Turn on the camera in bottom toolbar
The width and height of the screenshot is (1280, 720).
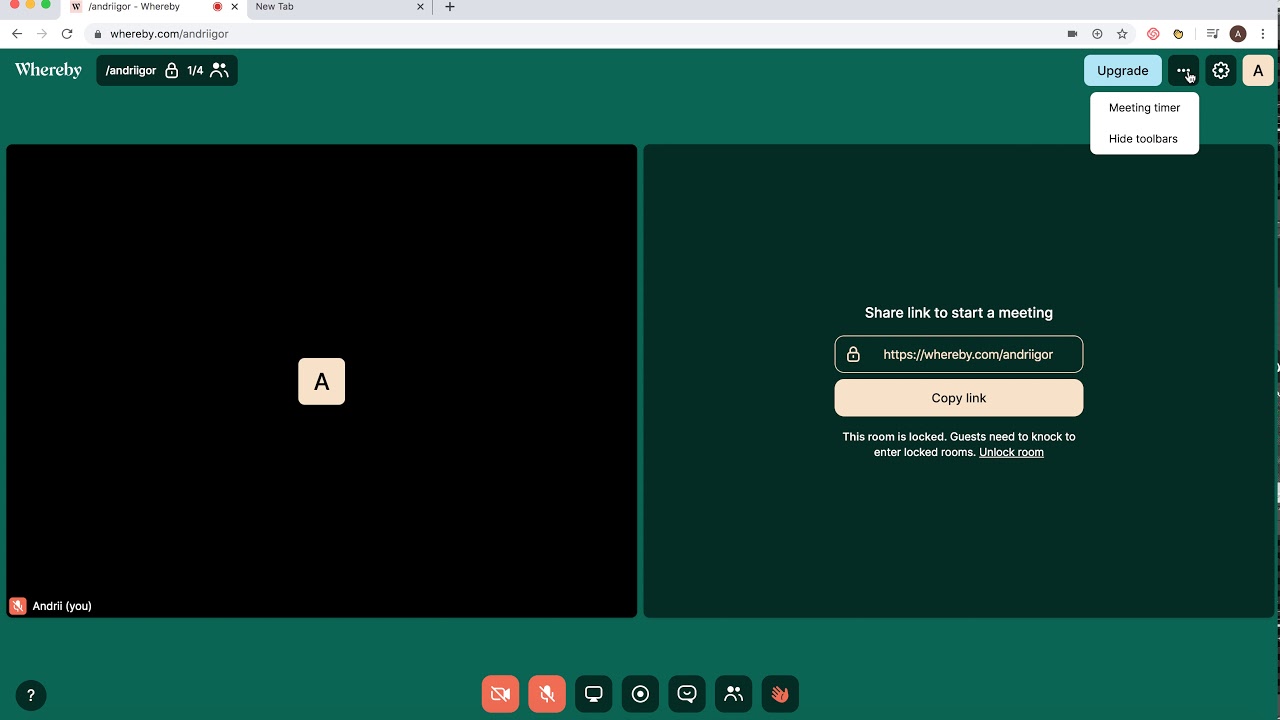pyautogui.click(x=500, y=694)
